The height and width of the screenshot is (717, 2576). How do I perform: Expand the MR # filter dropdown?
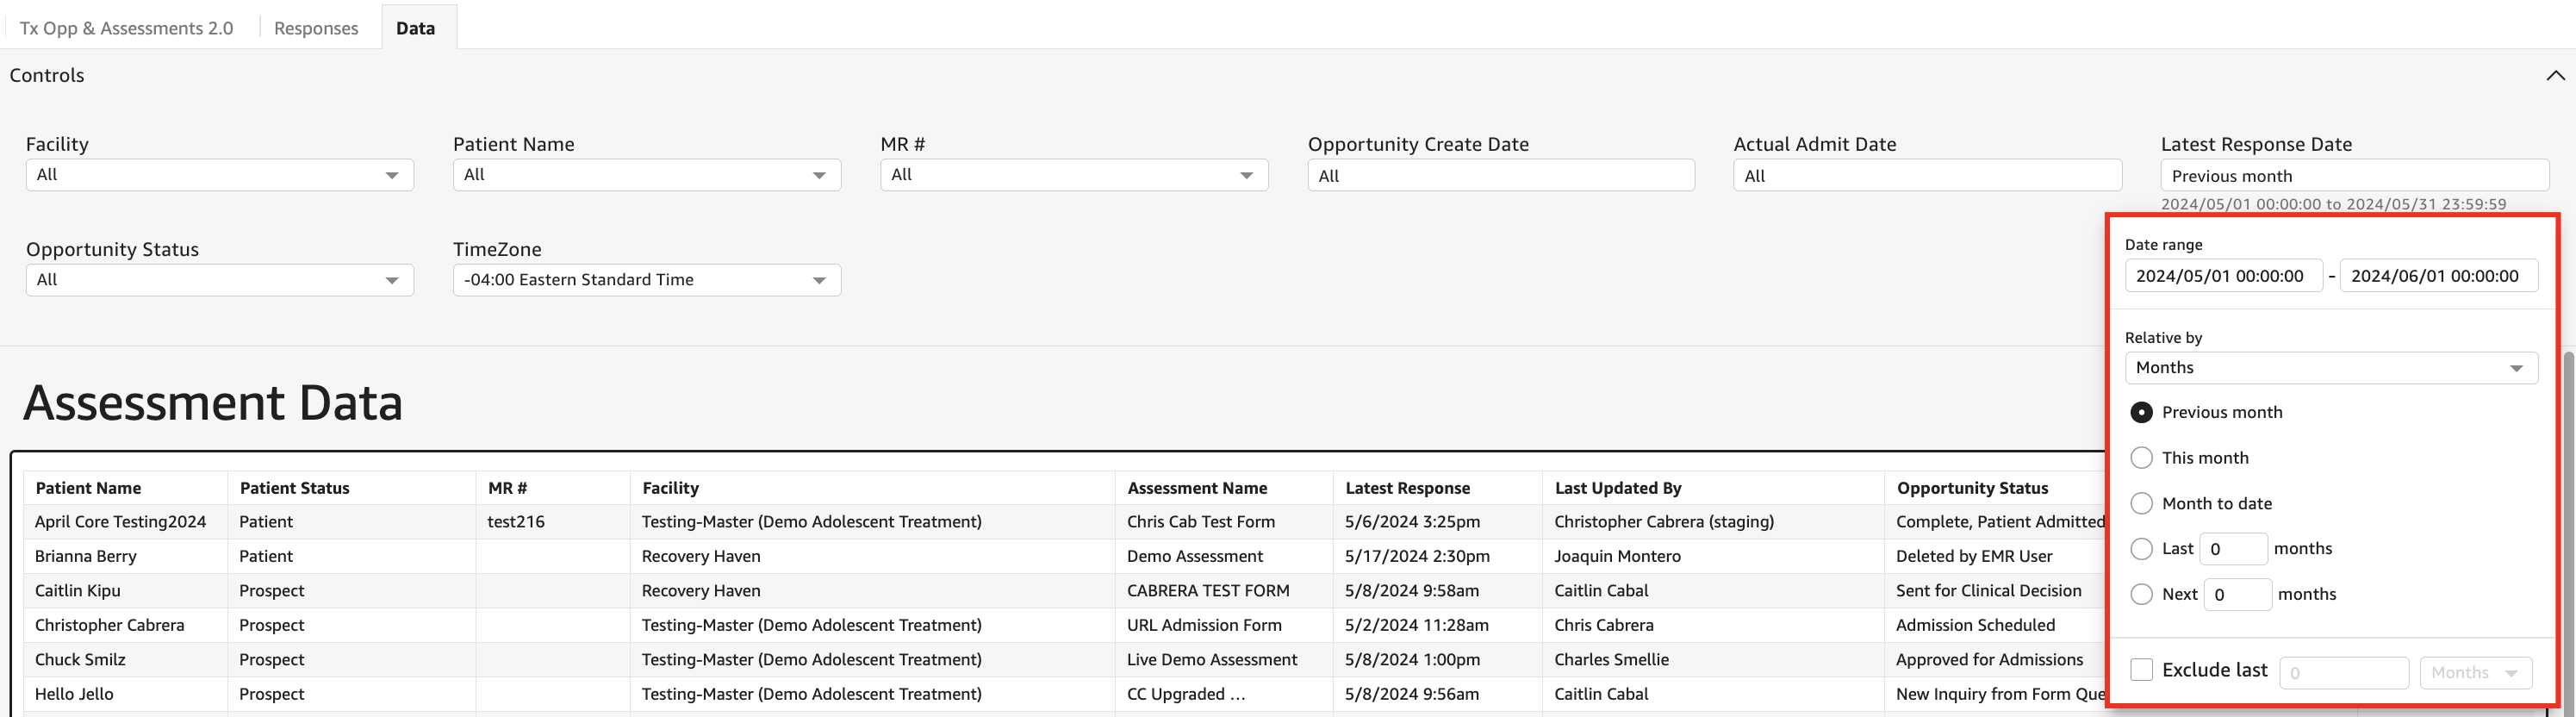[1073, 175]
